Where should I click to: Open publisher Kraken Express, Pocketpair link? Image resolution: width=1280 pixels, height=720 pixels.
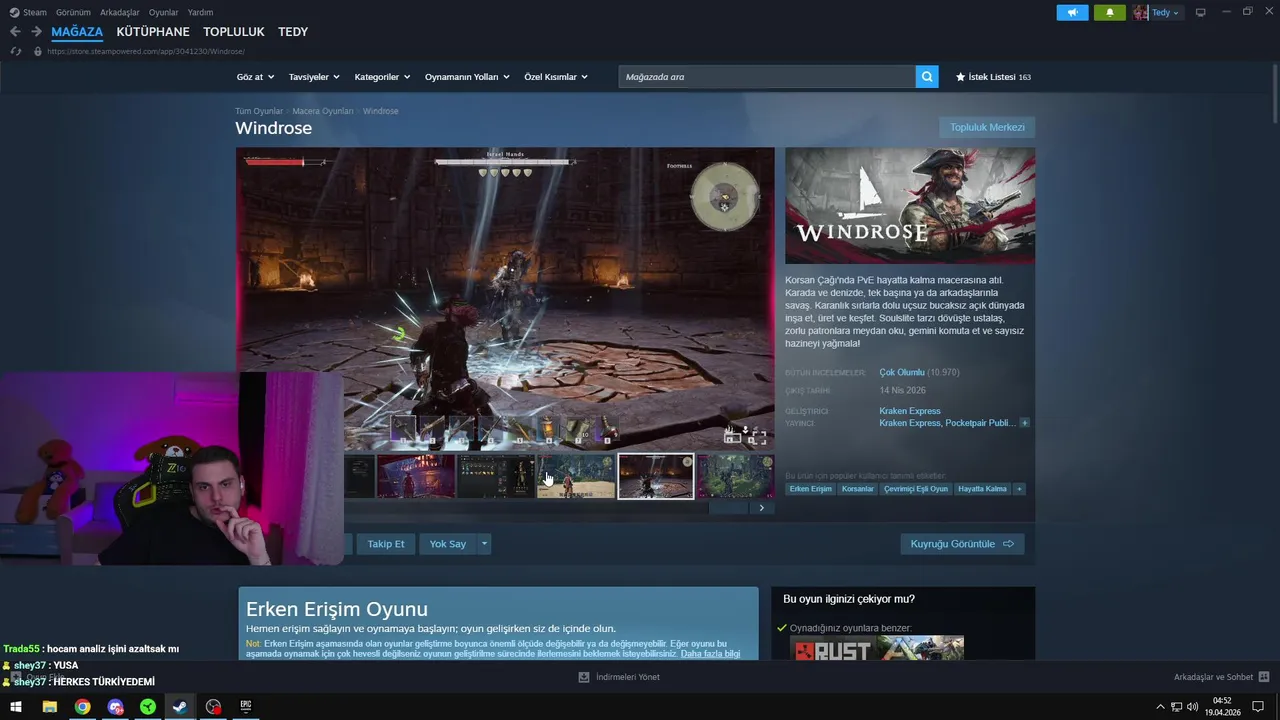(947, 423)
